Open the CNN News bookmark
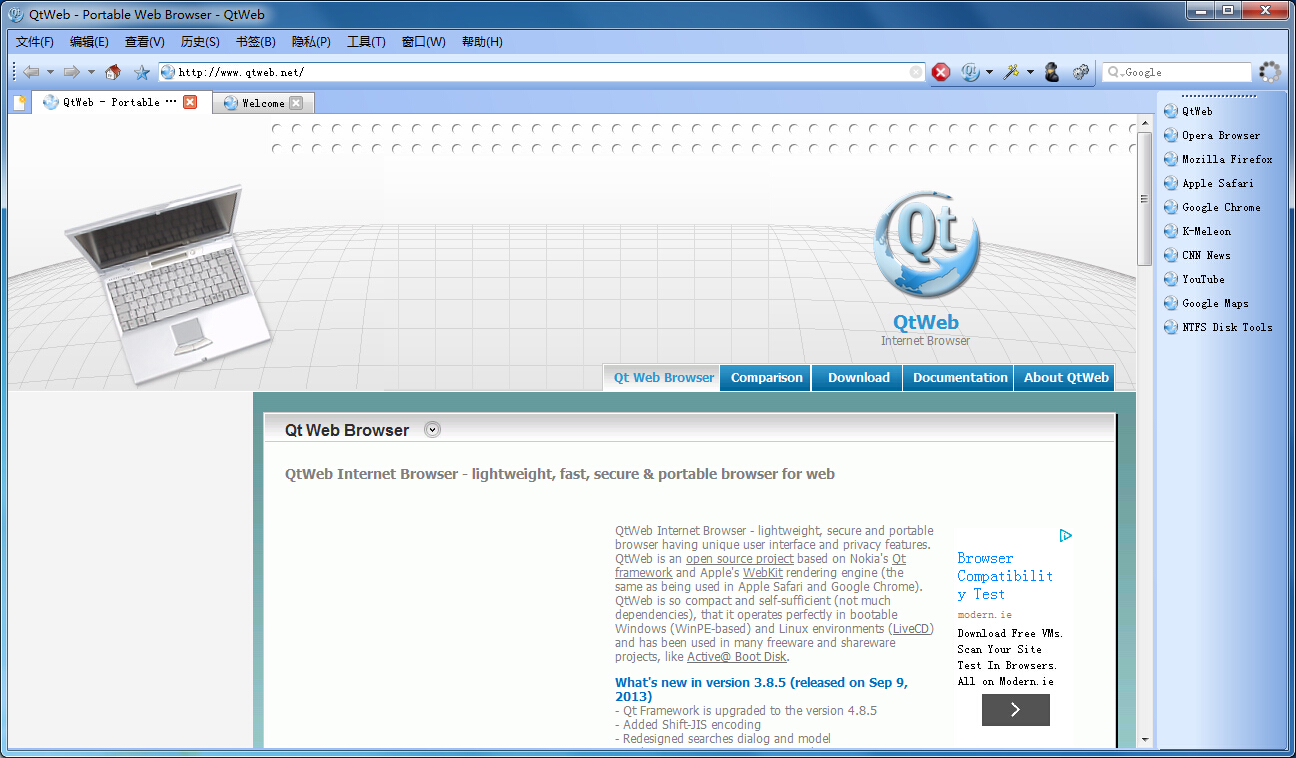 (x=1198, y=255)
